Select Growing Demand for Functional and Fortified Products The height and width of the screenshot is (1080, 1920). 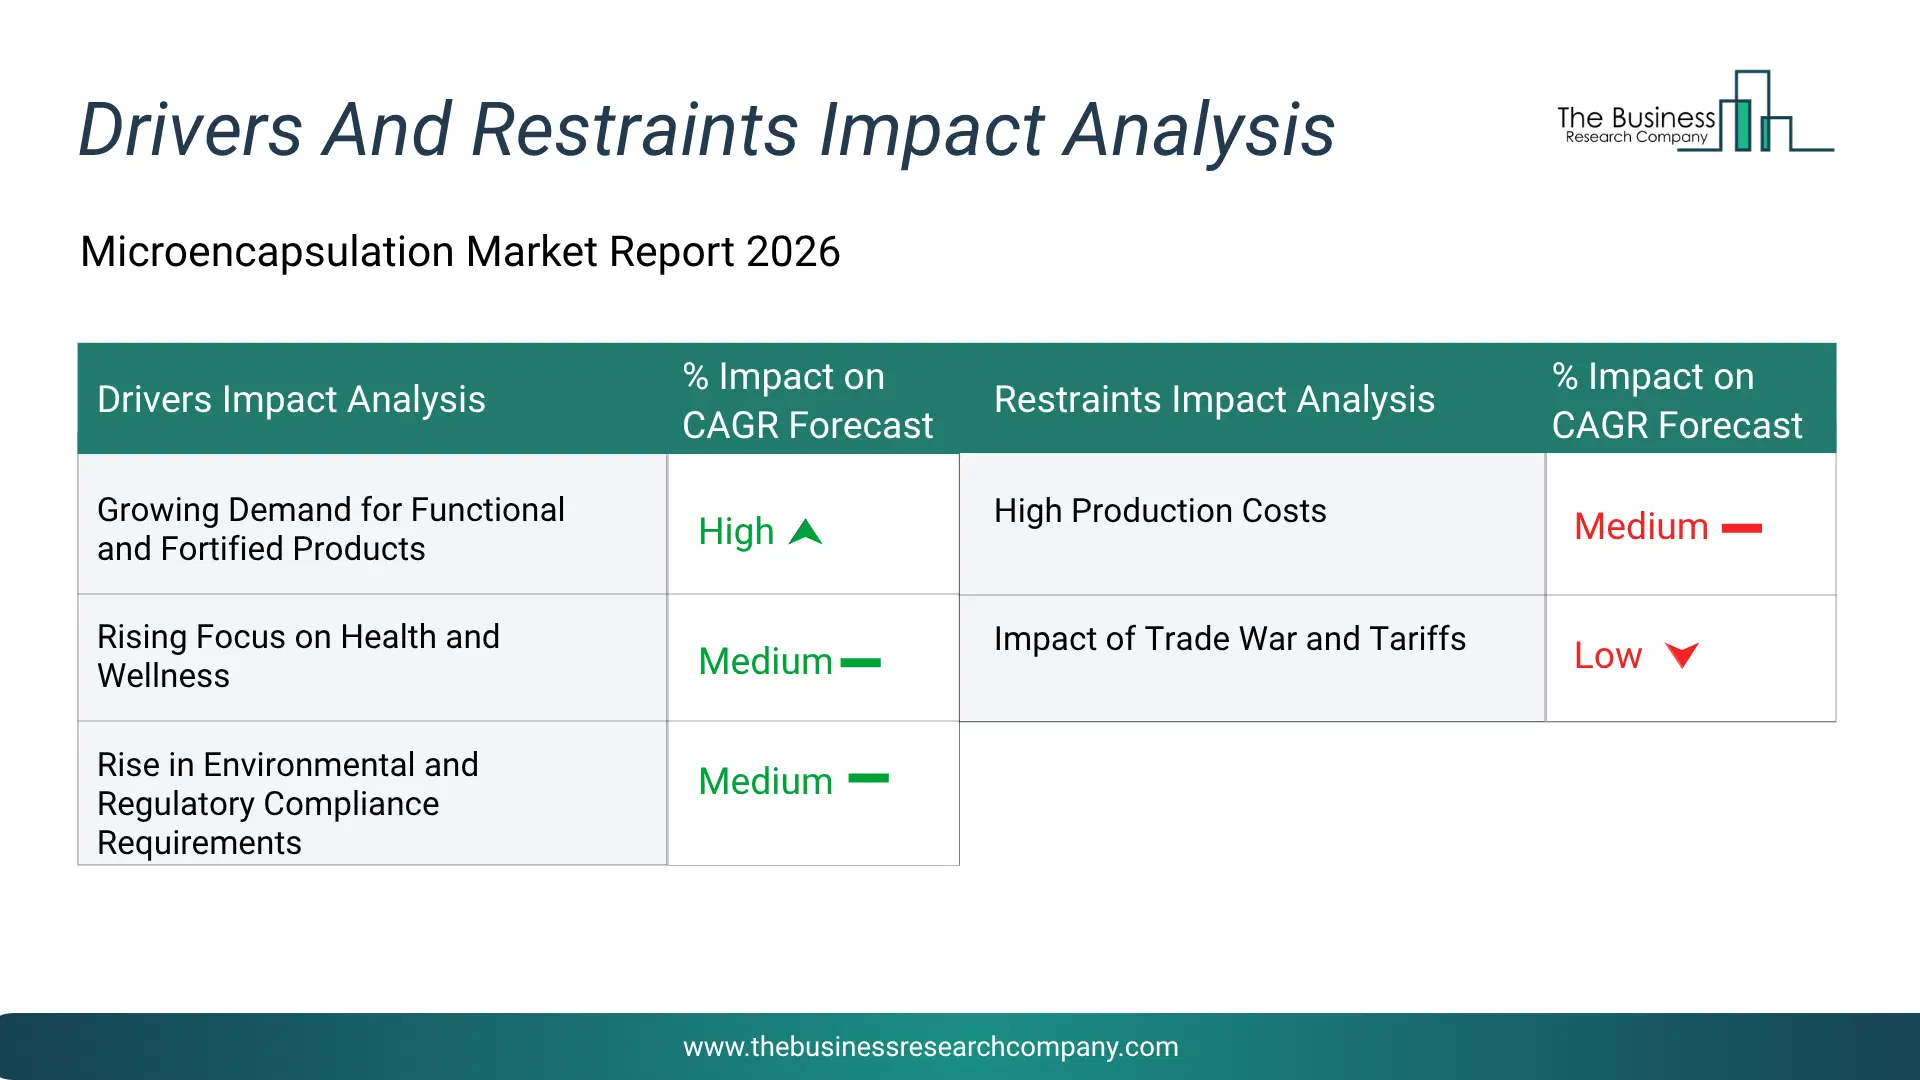[331, 529]
